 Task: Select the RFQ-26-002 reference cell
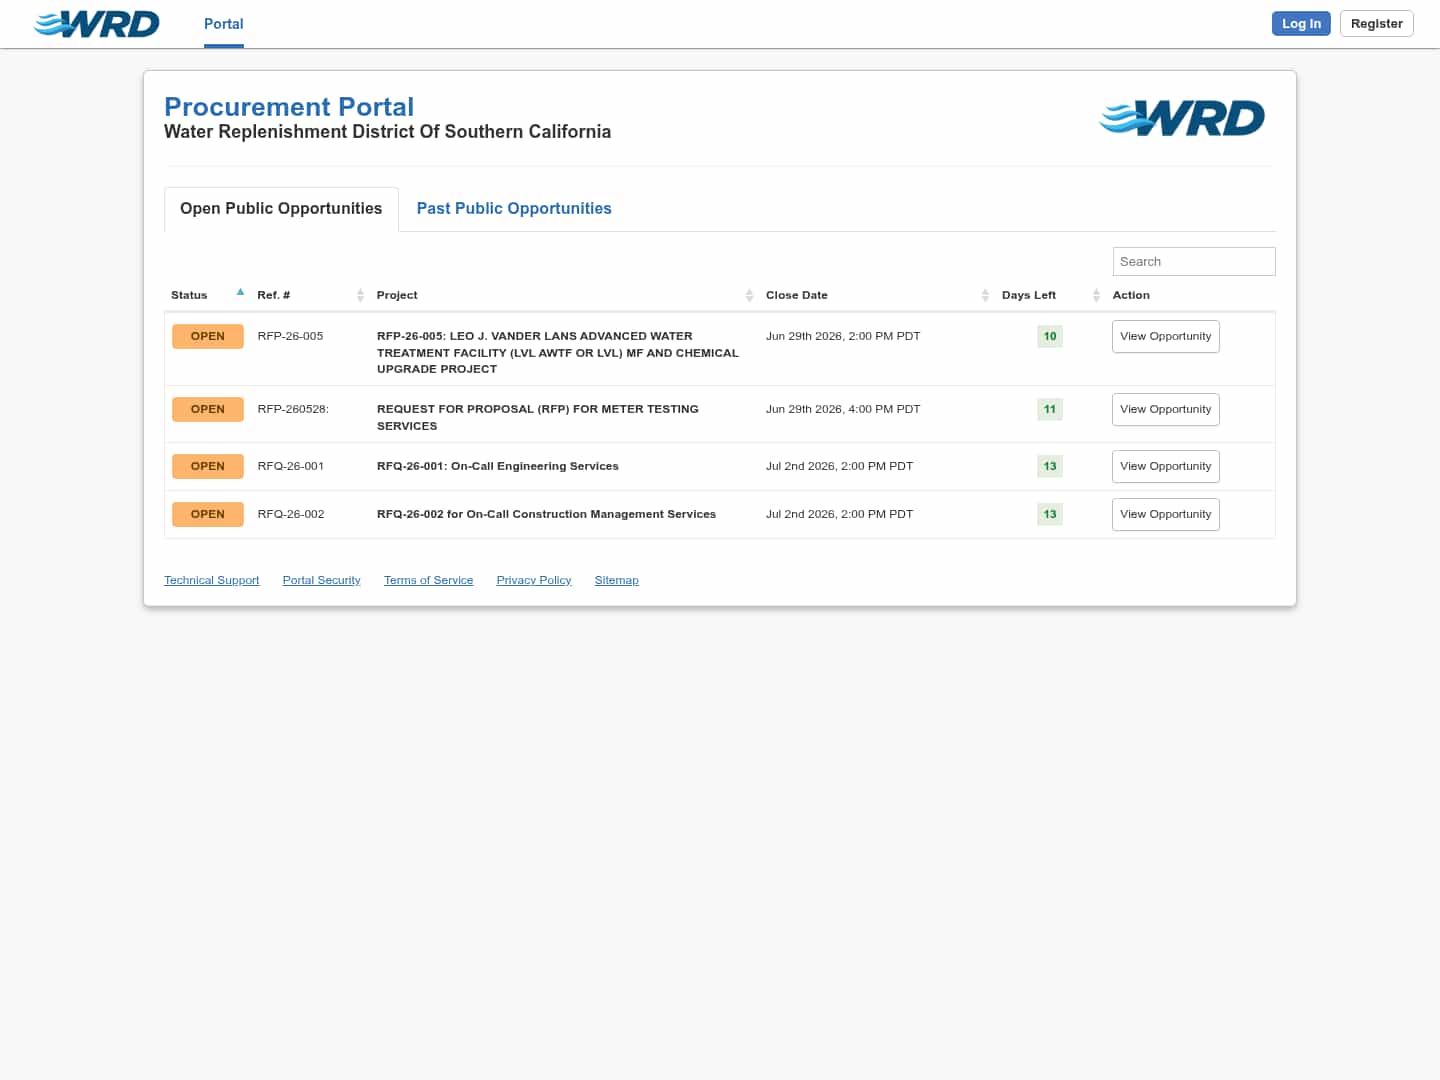tap(291, 514)
